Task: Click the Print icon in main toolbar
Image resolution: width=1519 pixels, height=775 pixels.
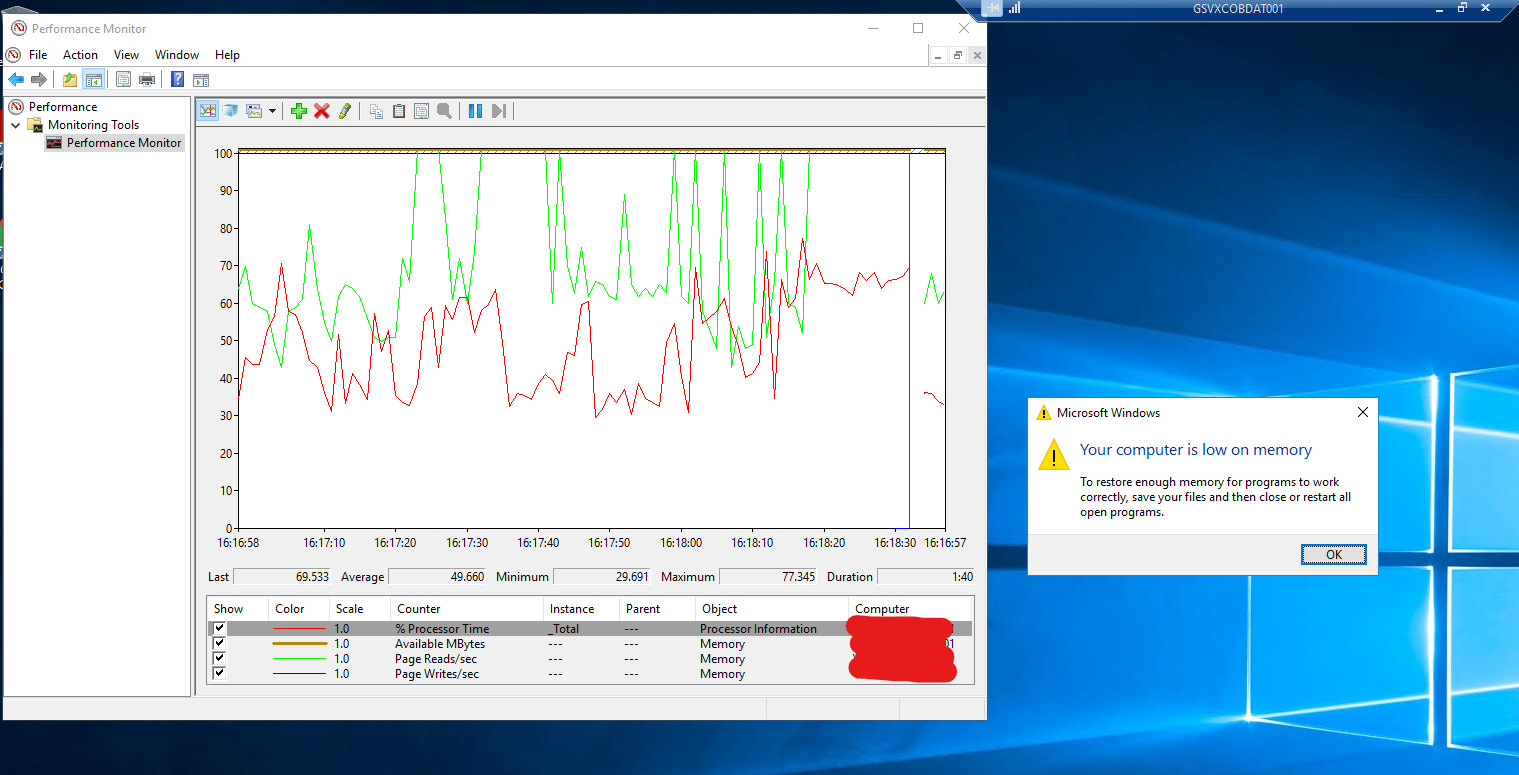Action: (x=147, y=80)
